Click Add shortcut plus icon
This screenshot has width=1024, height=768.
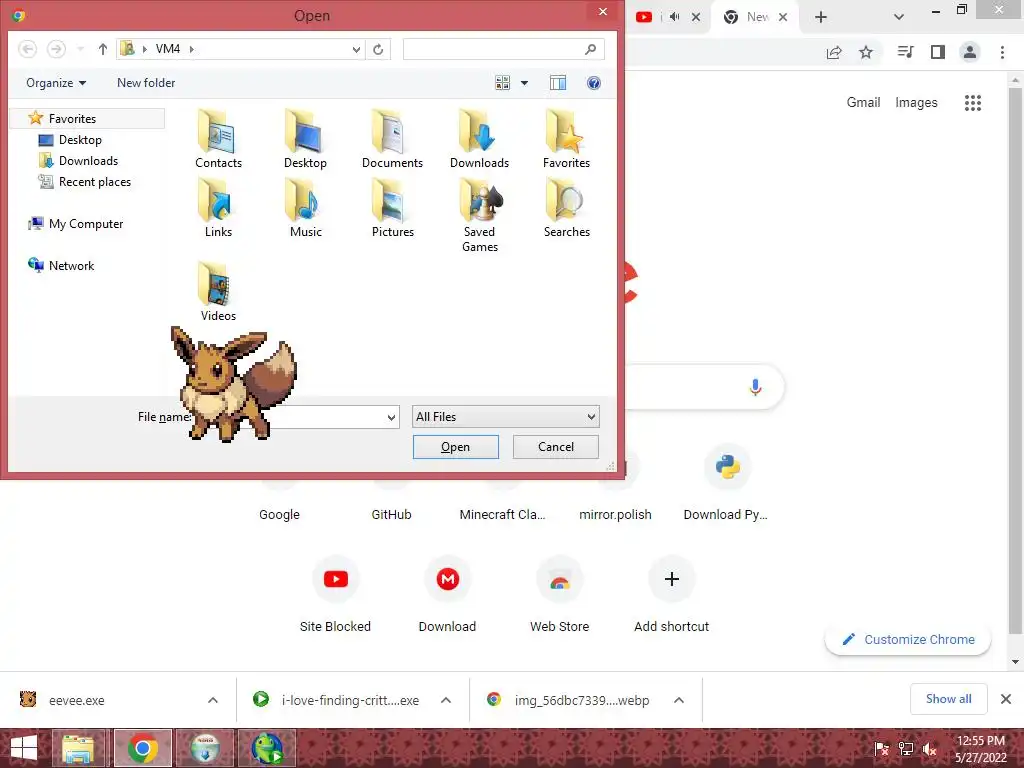pos(671,579)
